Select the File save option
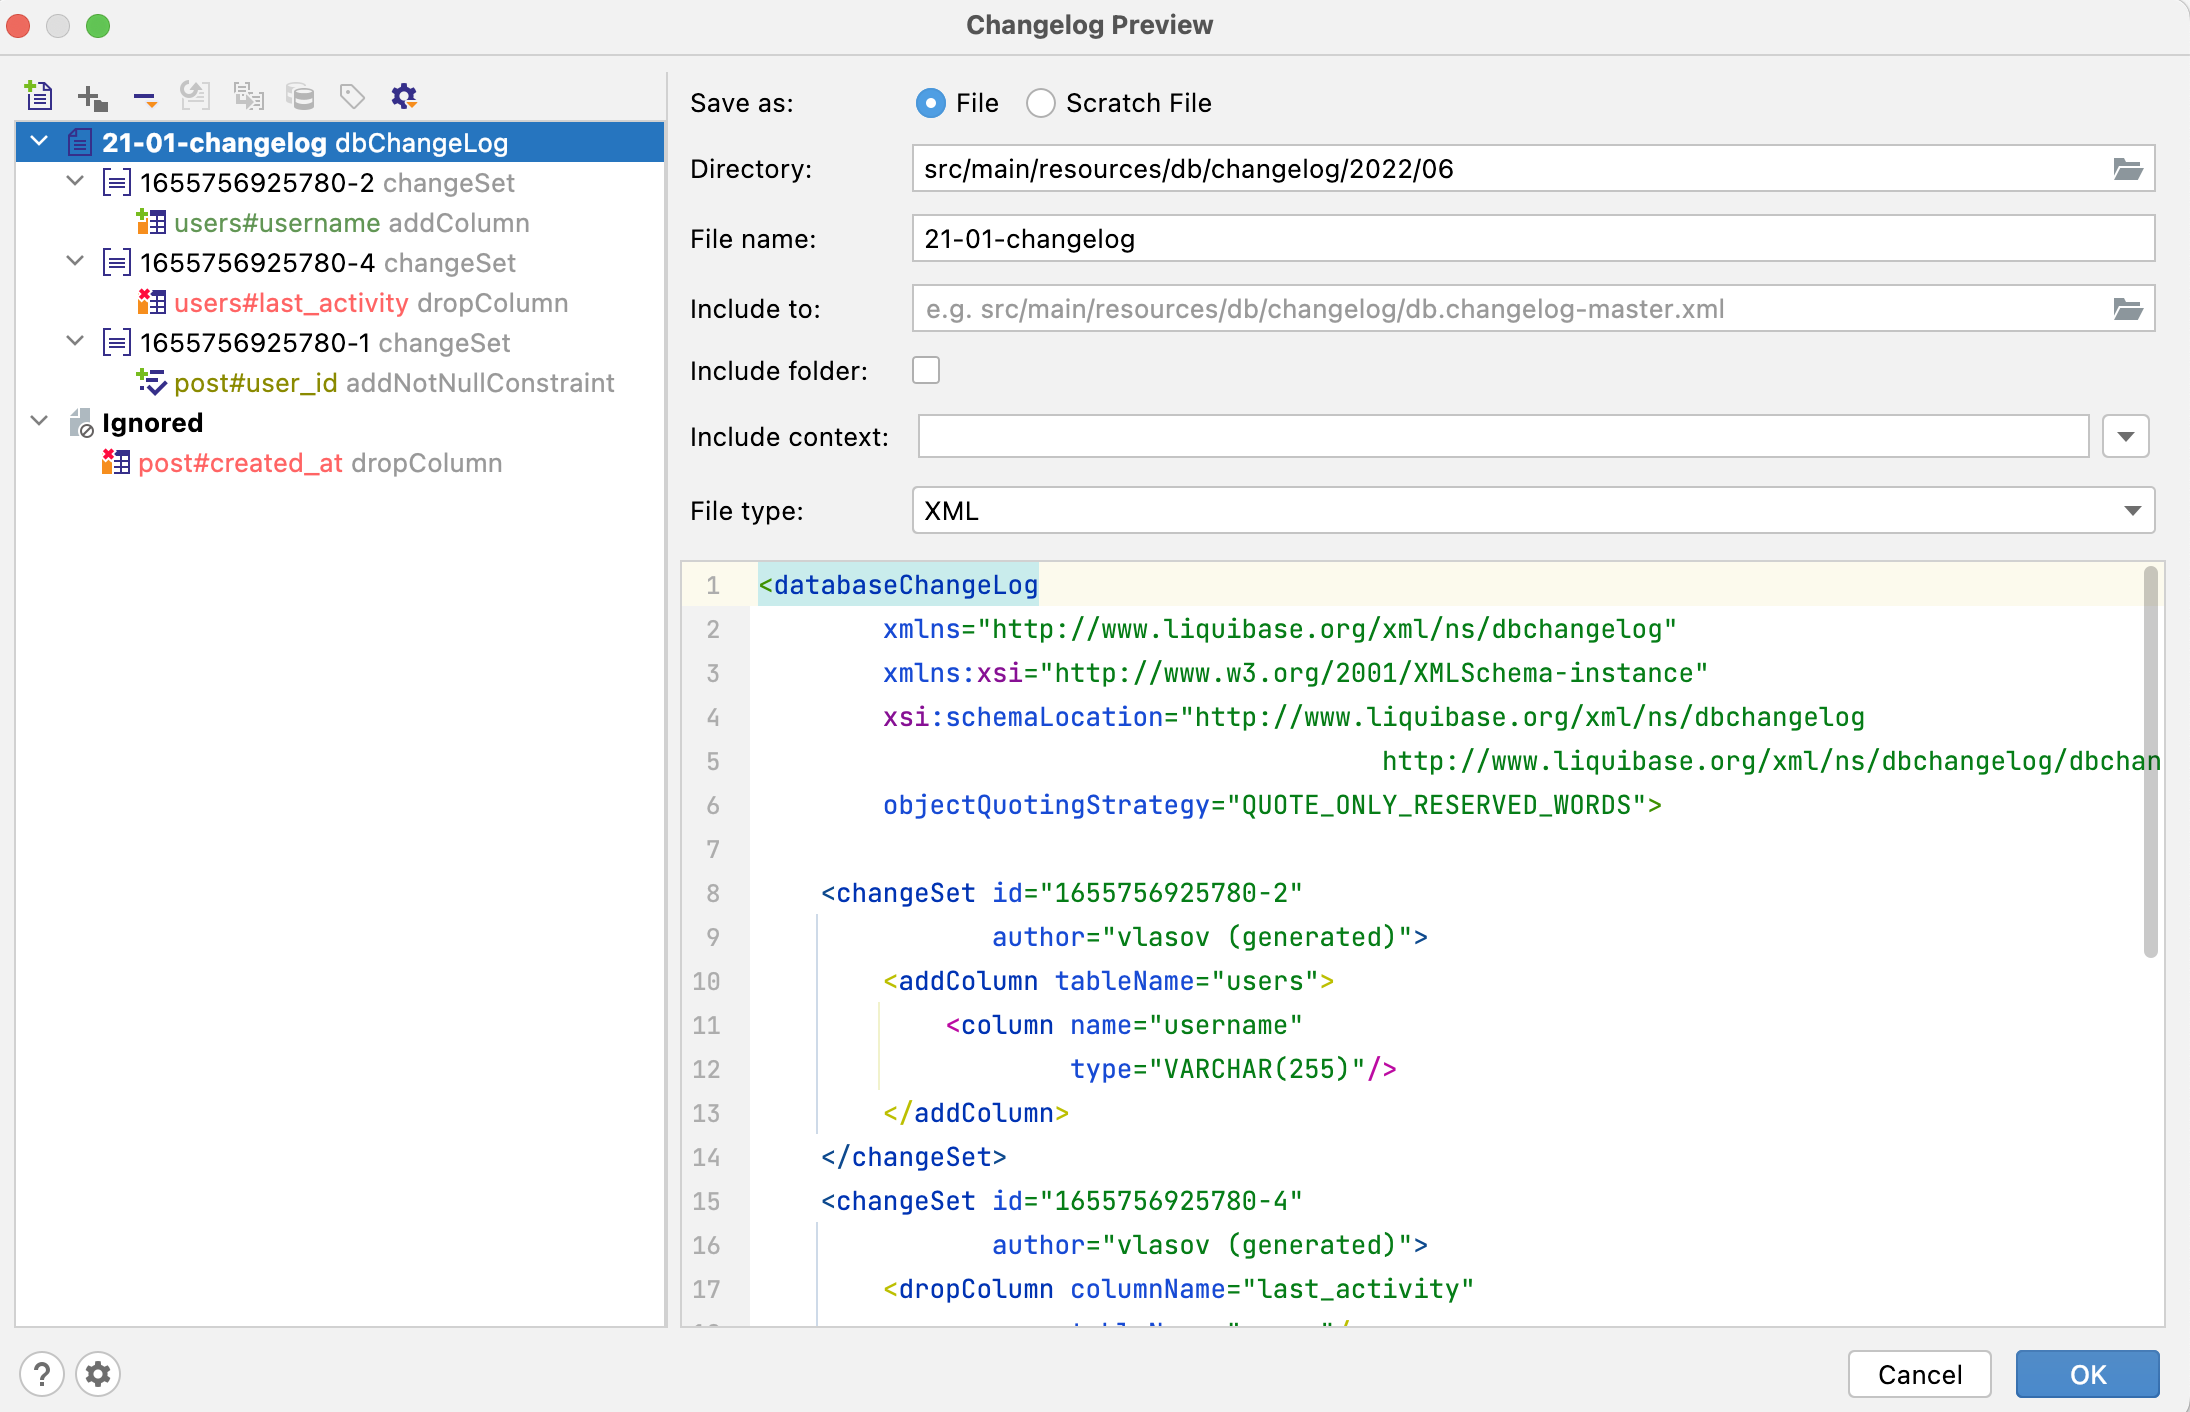 click(931, 103)
